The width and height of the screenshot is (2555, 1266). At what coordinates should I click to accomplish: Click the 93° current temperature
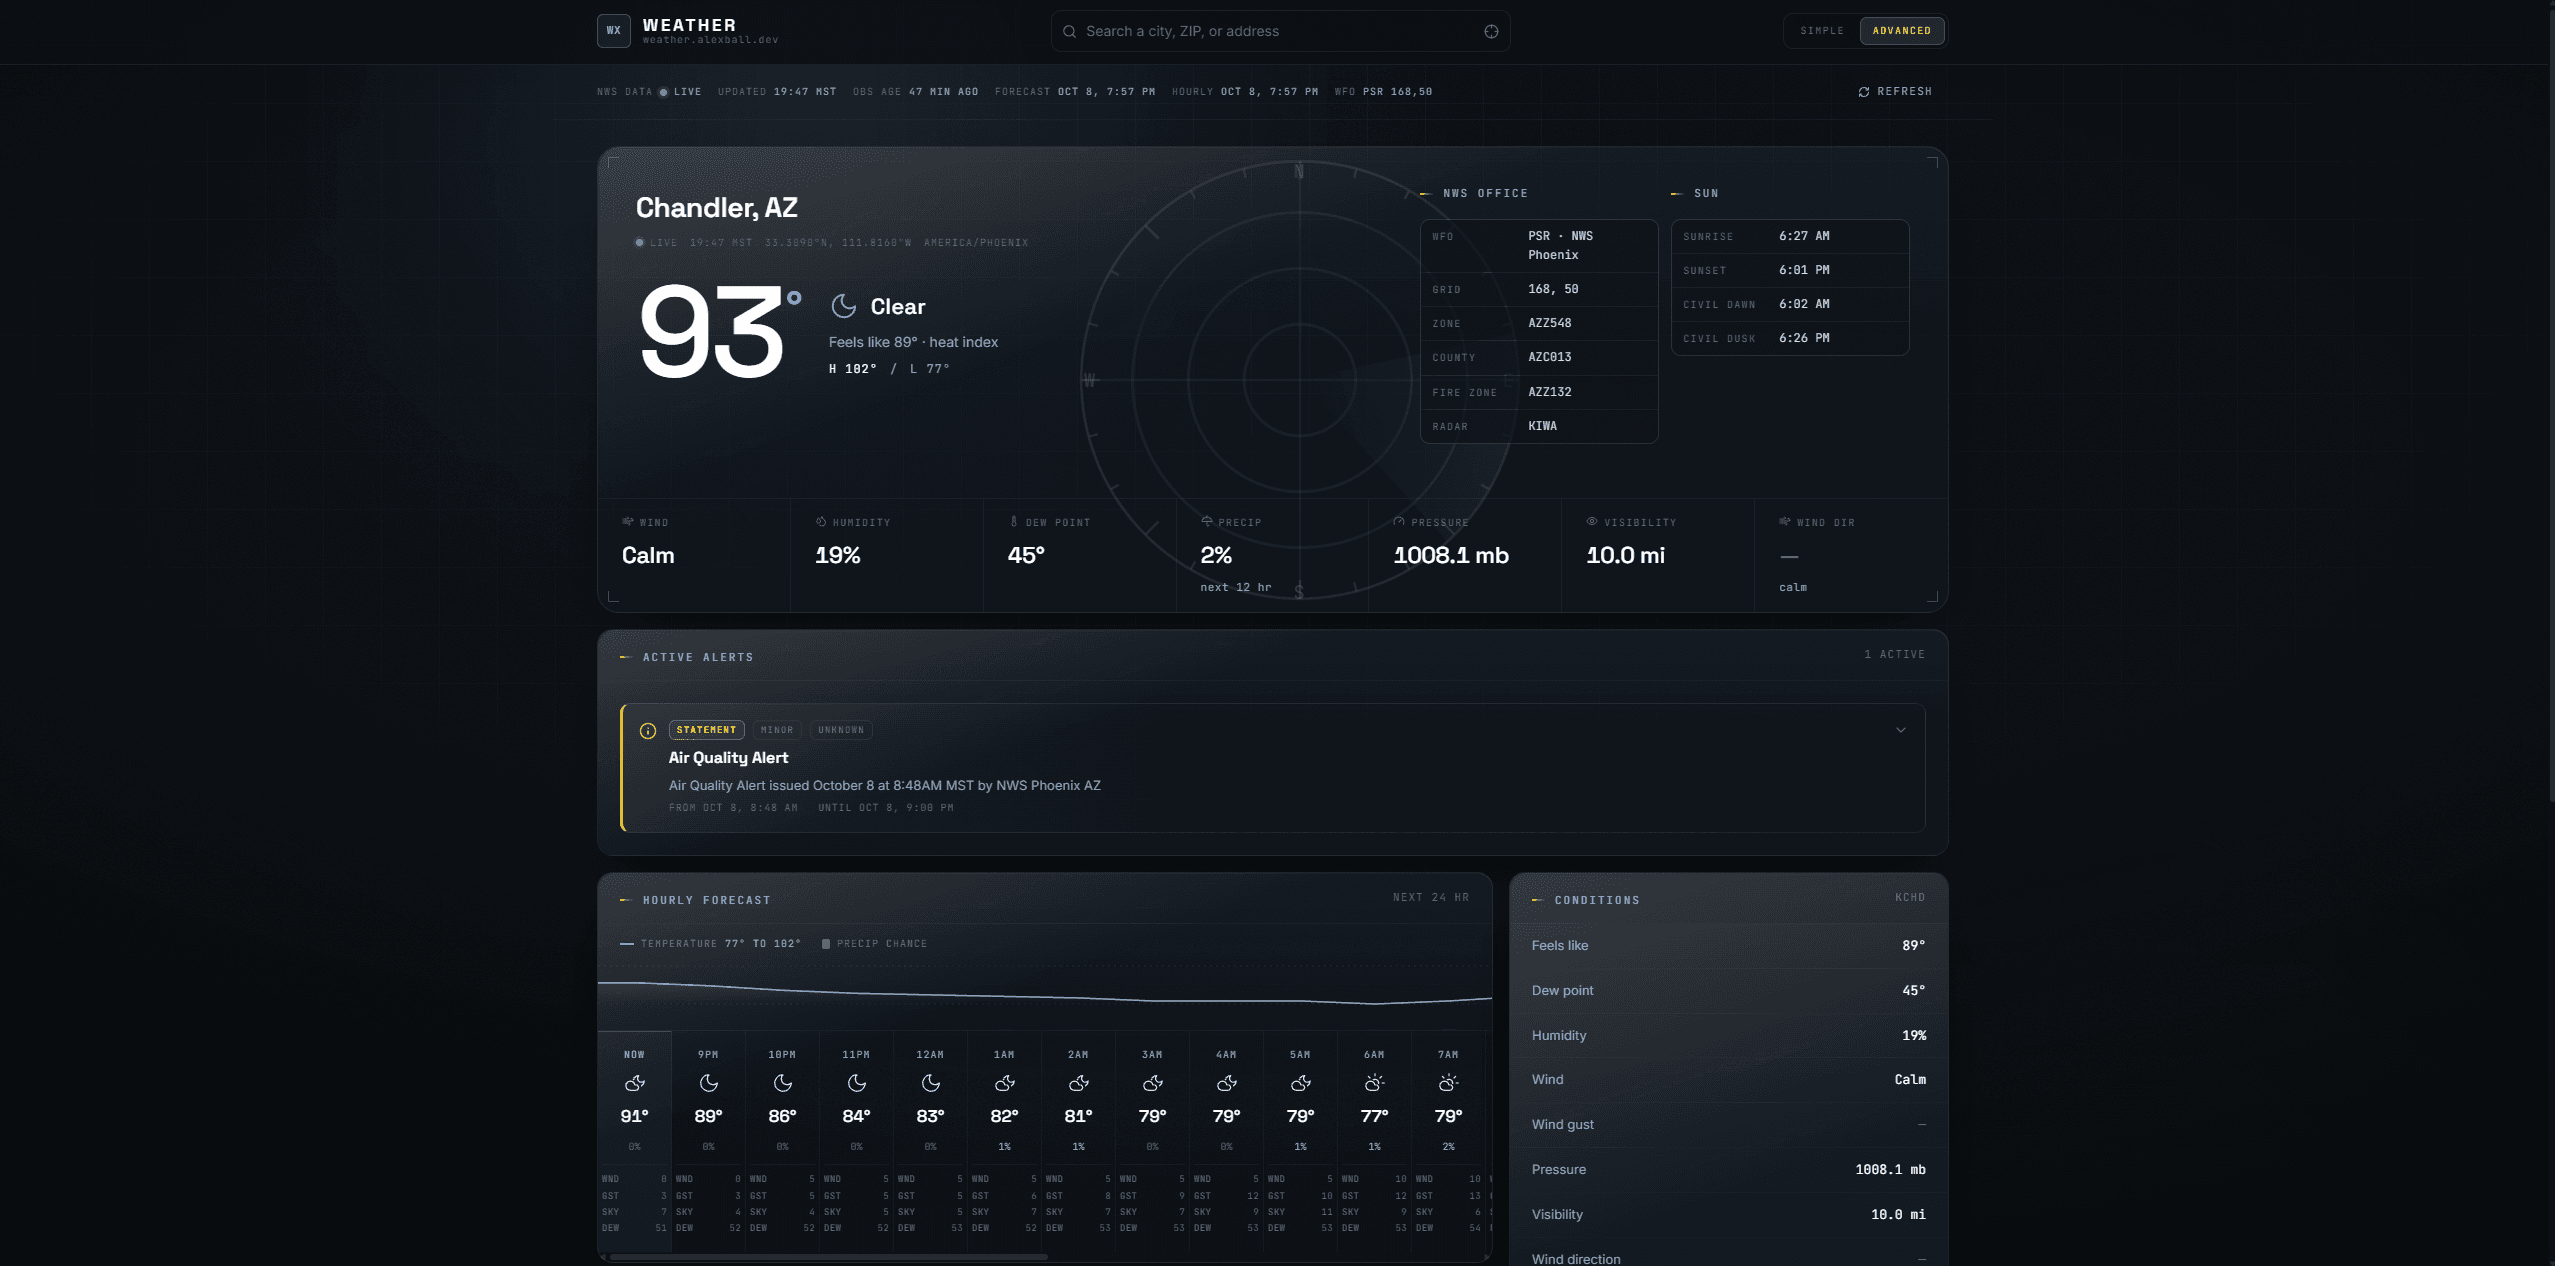coord(719,332)
